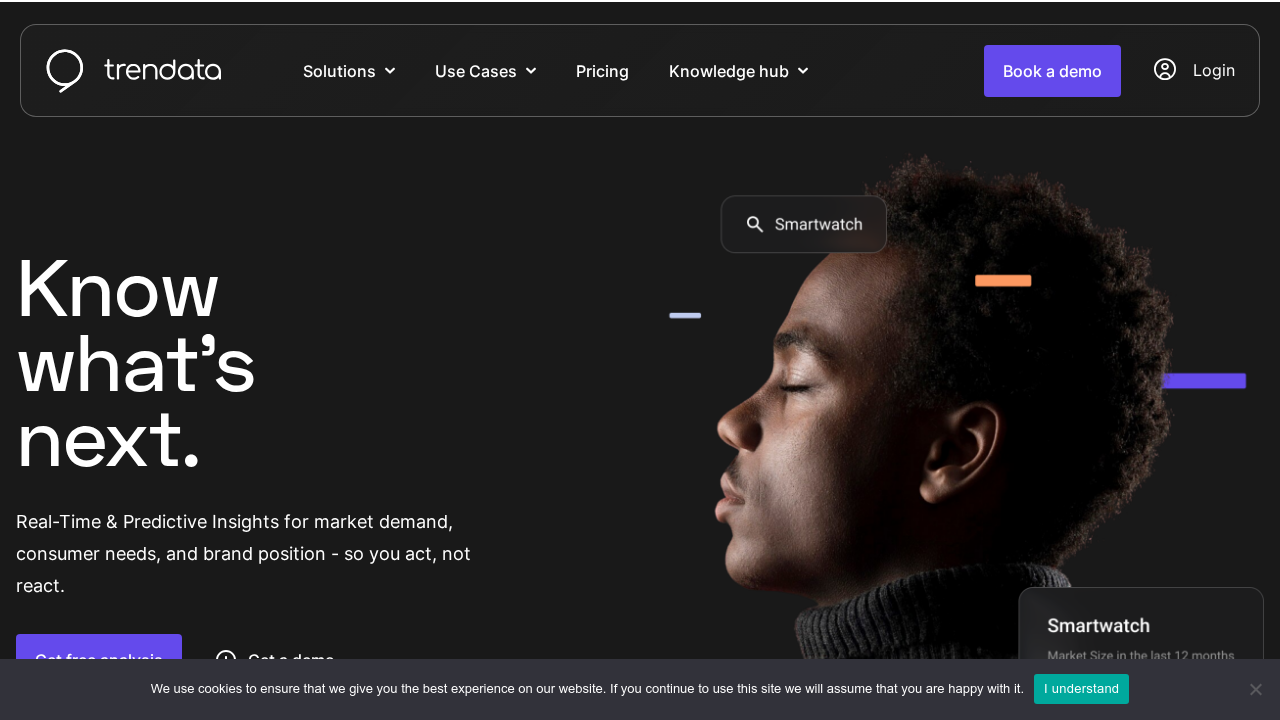1280x720 pixels.
Task: Click the account circle icon beside Login
Action: [1164, 70]
